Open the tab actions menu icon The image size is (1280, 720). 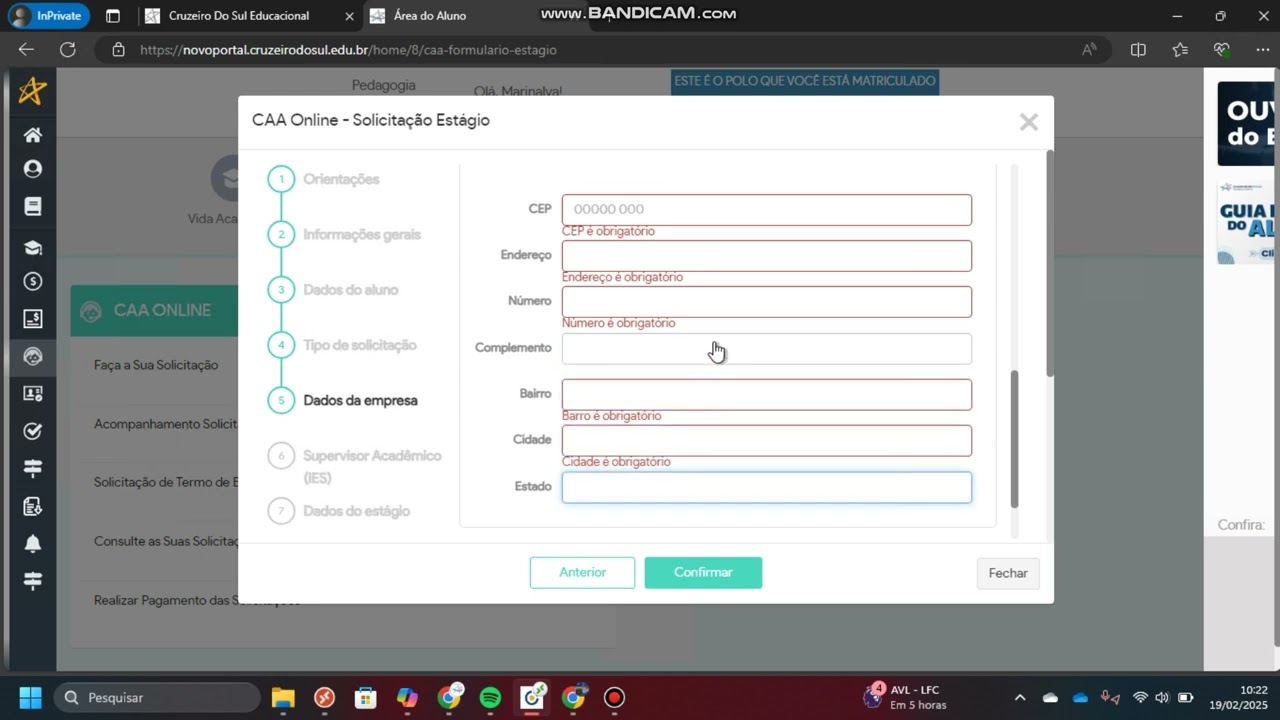113,16
